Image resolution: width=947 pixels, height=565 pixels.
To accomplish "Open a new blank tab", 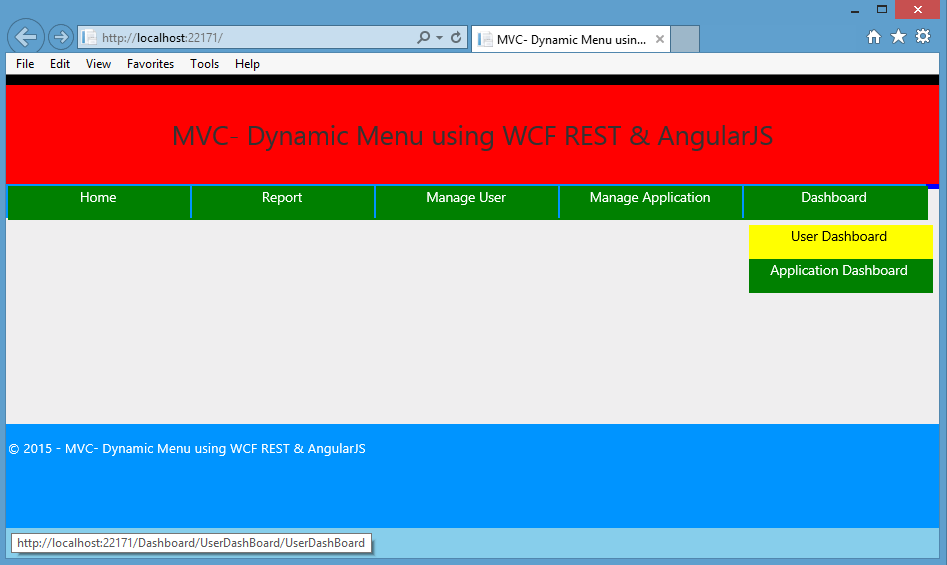I will tap(685, 39).
